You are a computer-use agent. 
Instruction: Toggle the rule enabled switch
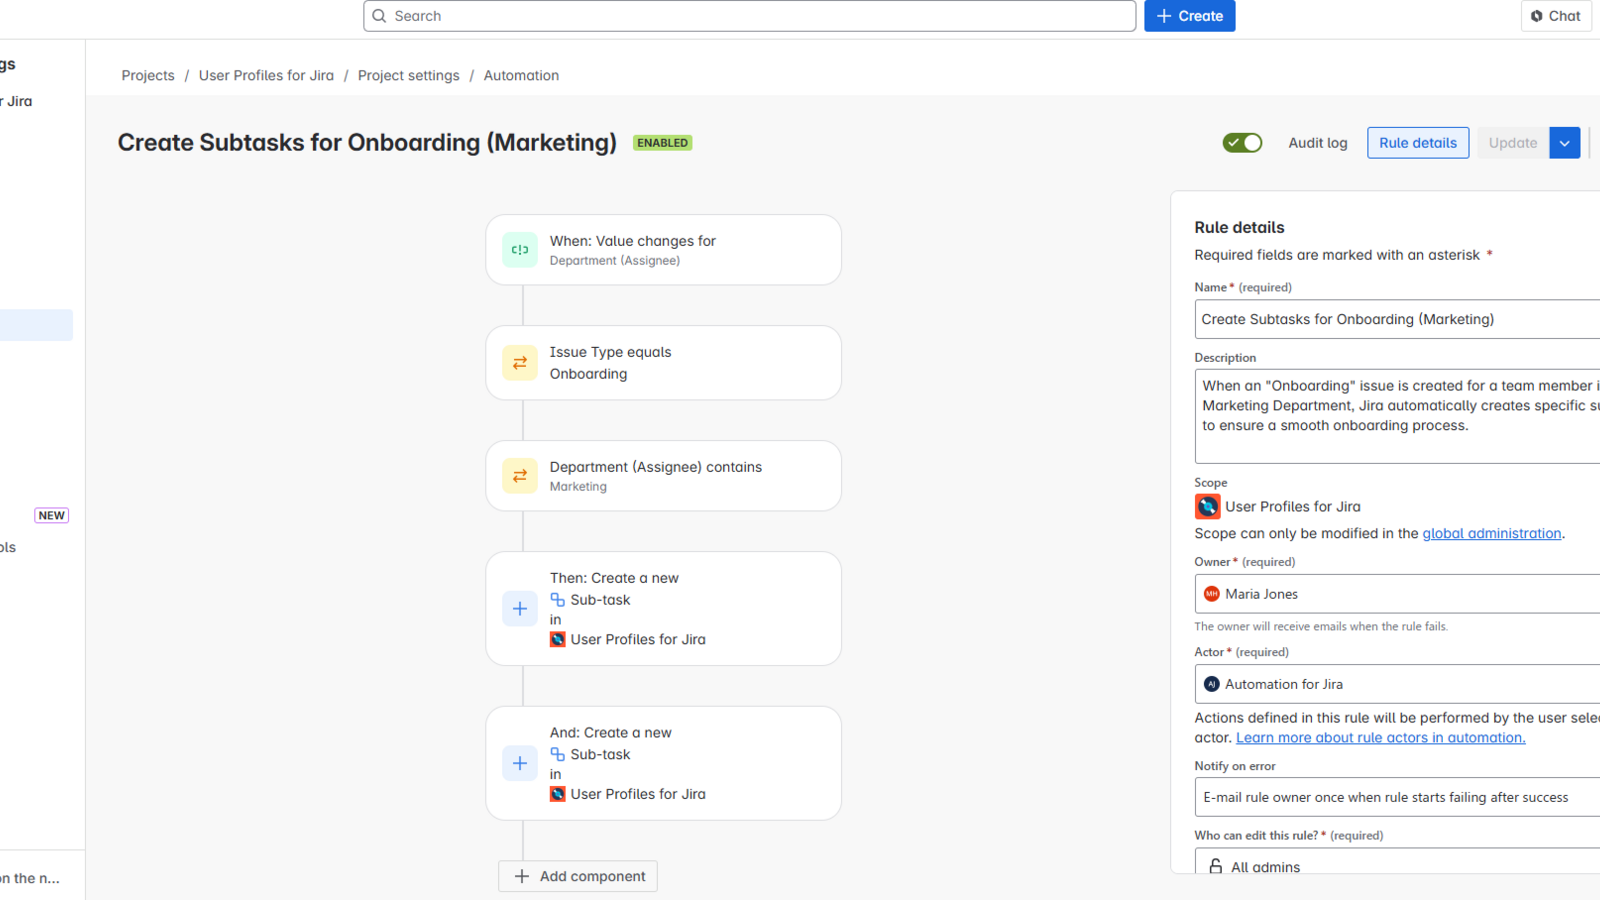click(x=1242, y=143)
